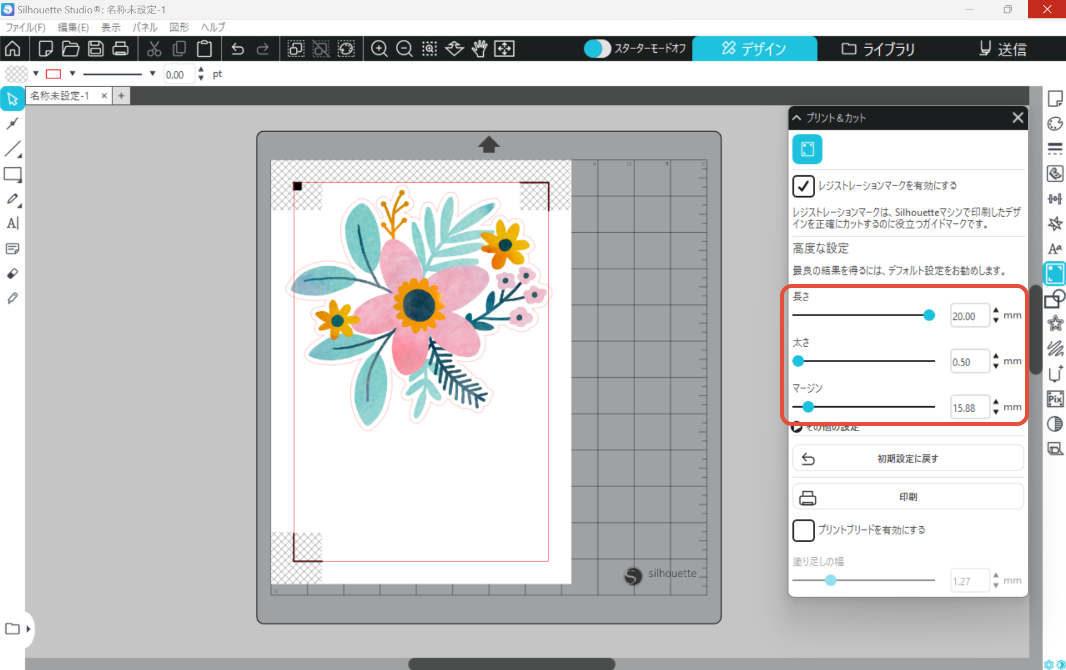Click the Thickness slider handle

[x=798, y=362]
